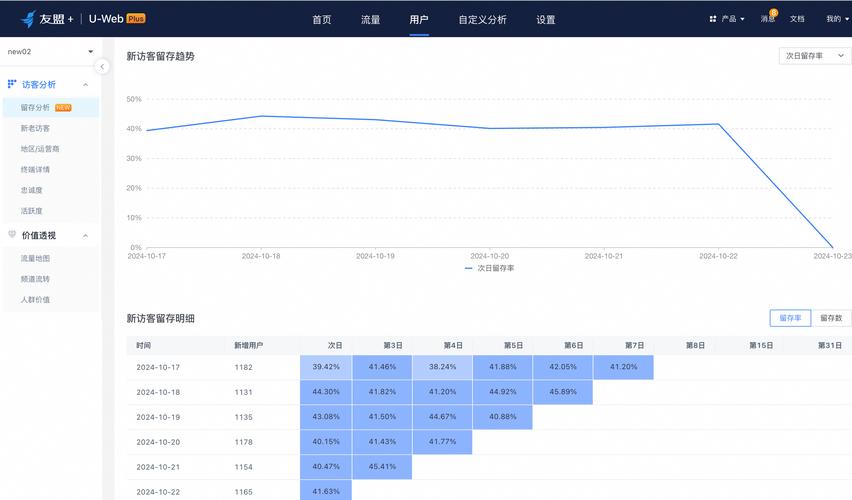Click the 次日 column header
The image size is (852, 500).
click(x=335, y=346)
